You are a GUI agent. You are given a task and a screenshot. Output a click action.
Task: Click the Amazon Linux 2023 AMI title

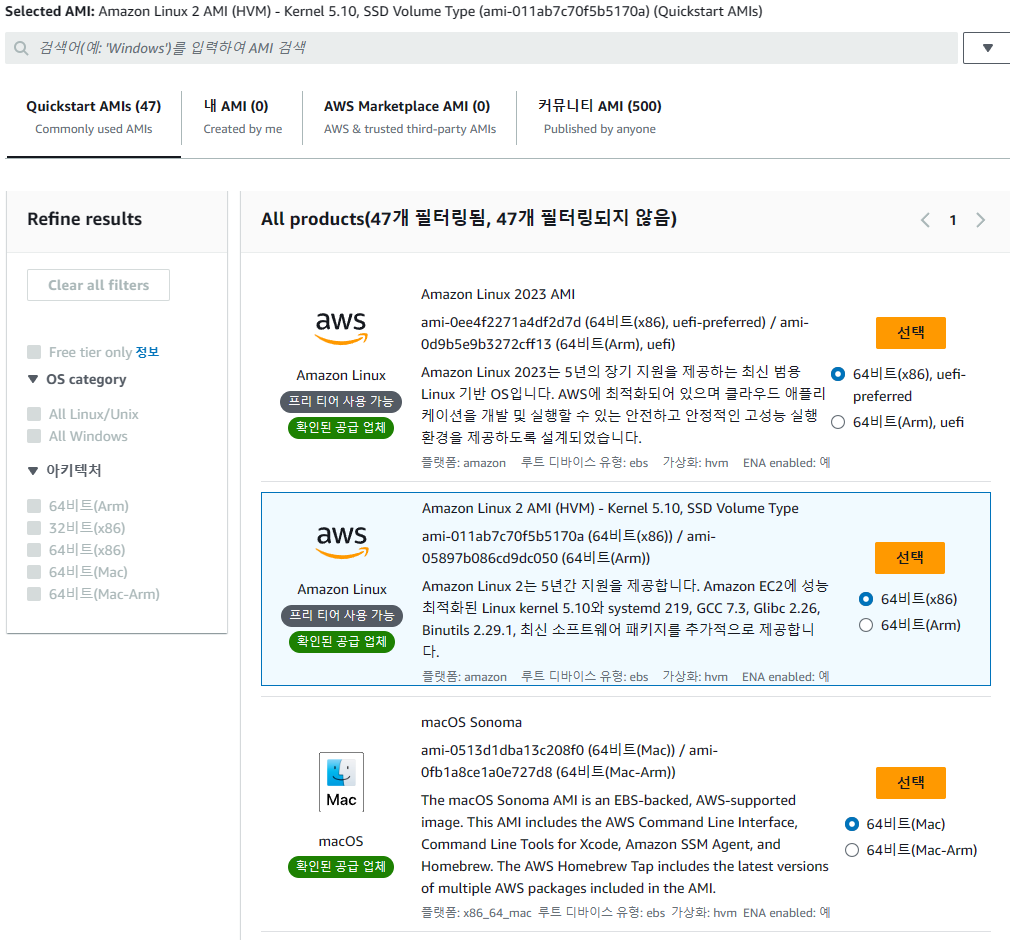498,294
